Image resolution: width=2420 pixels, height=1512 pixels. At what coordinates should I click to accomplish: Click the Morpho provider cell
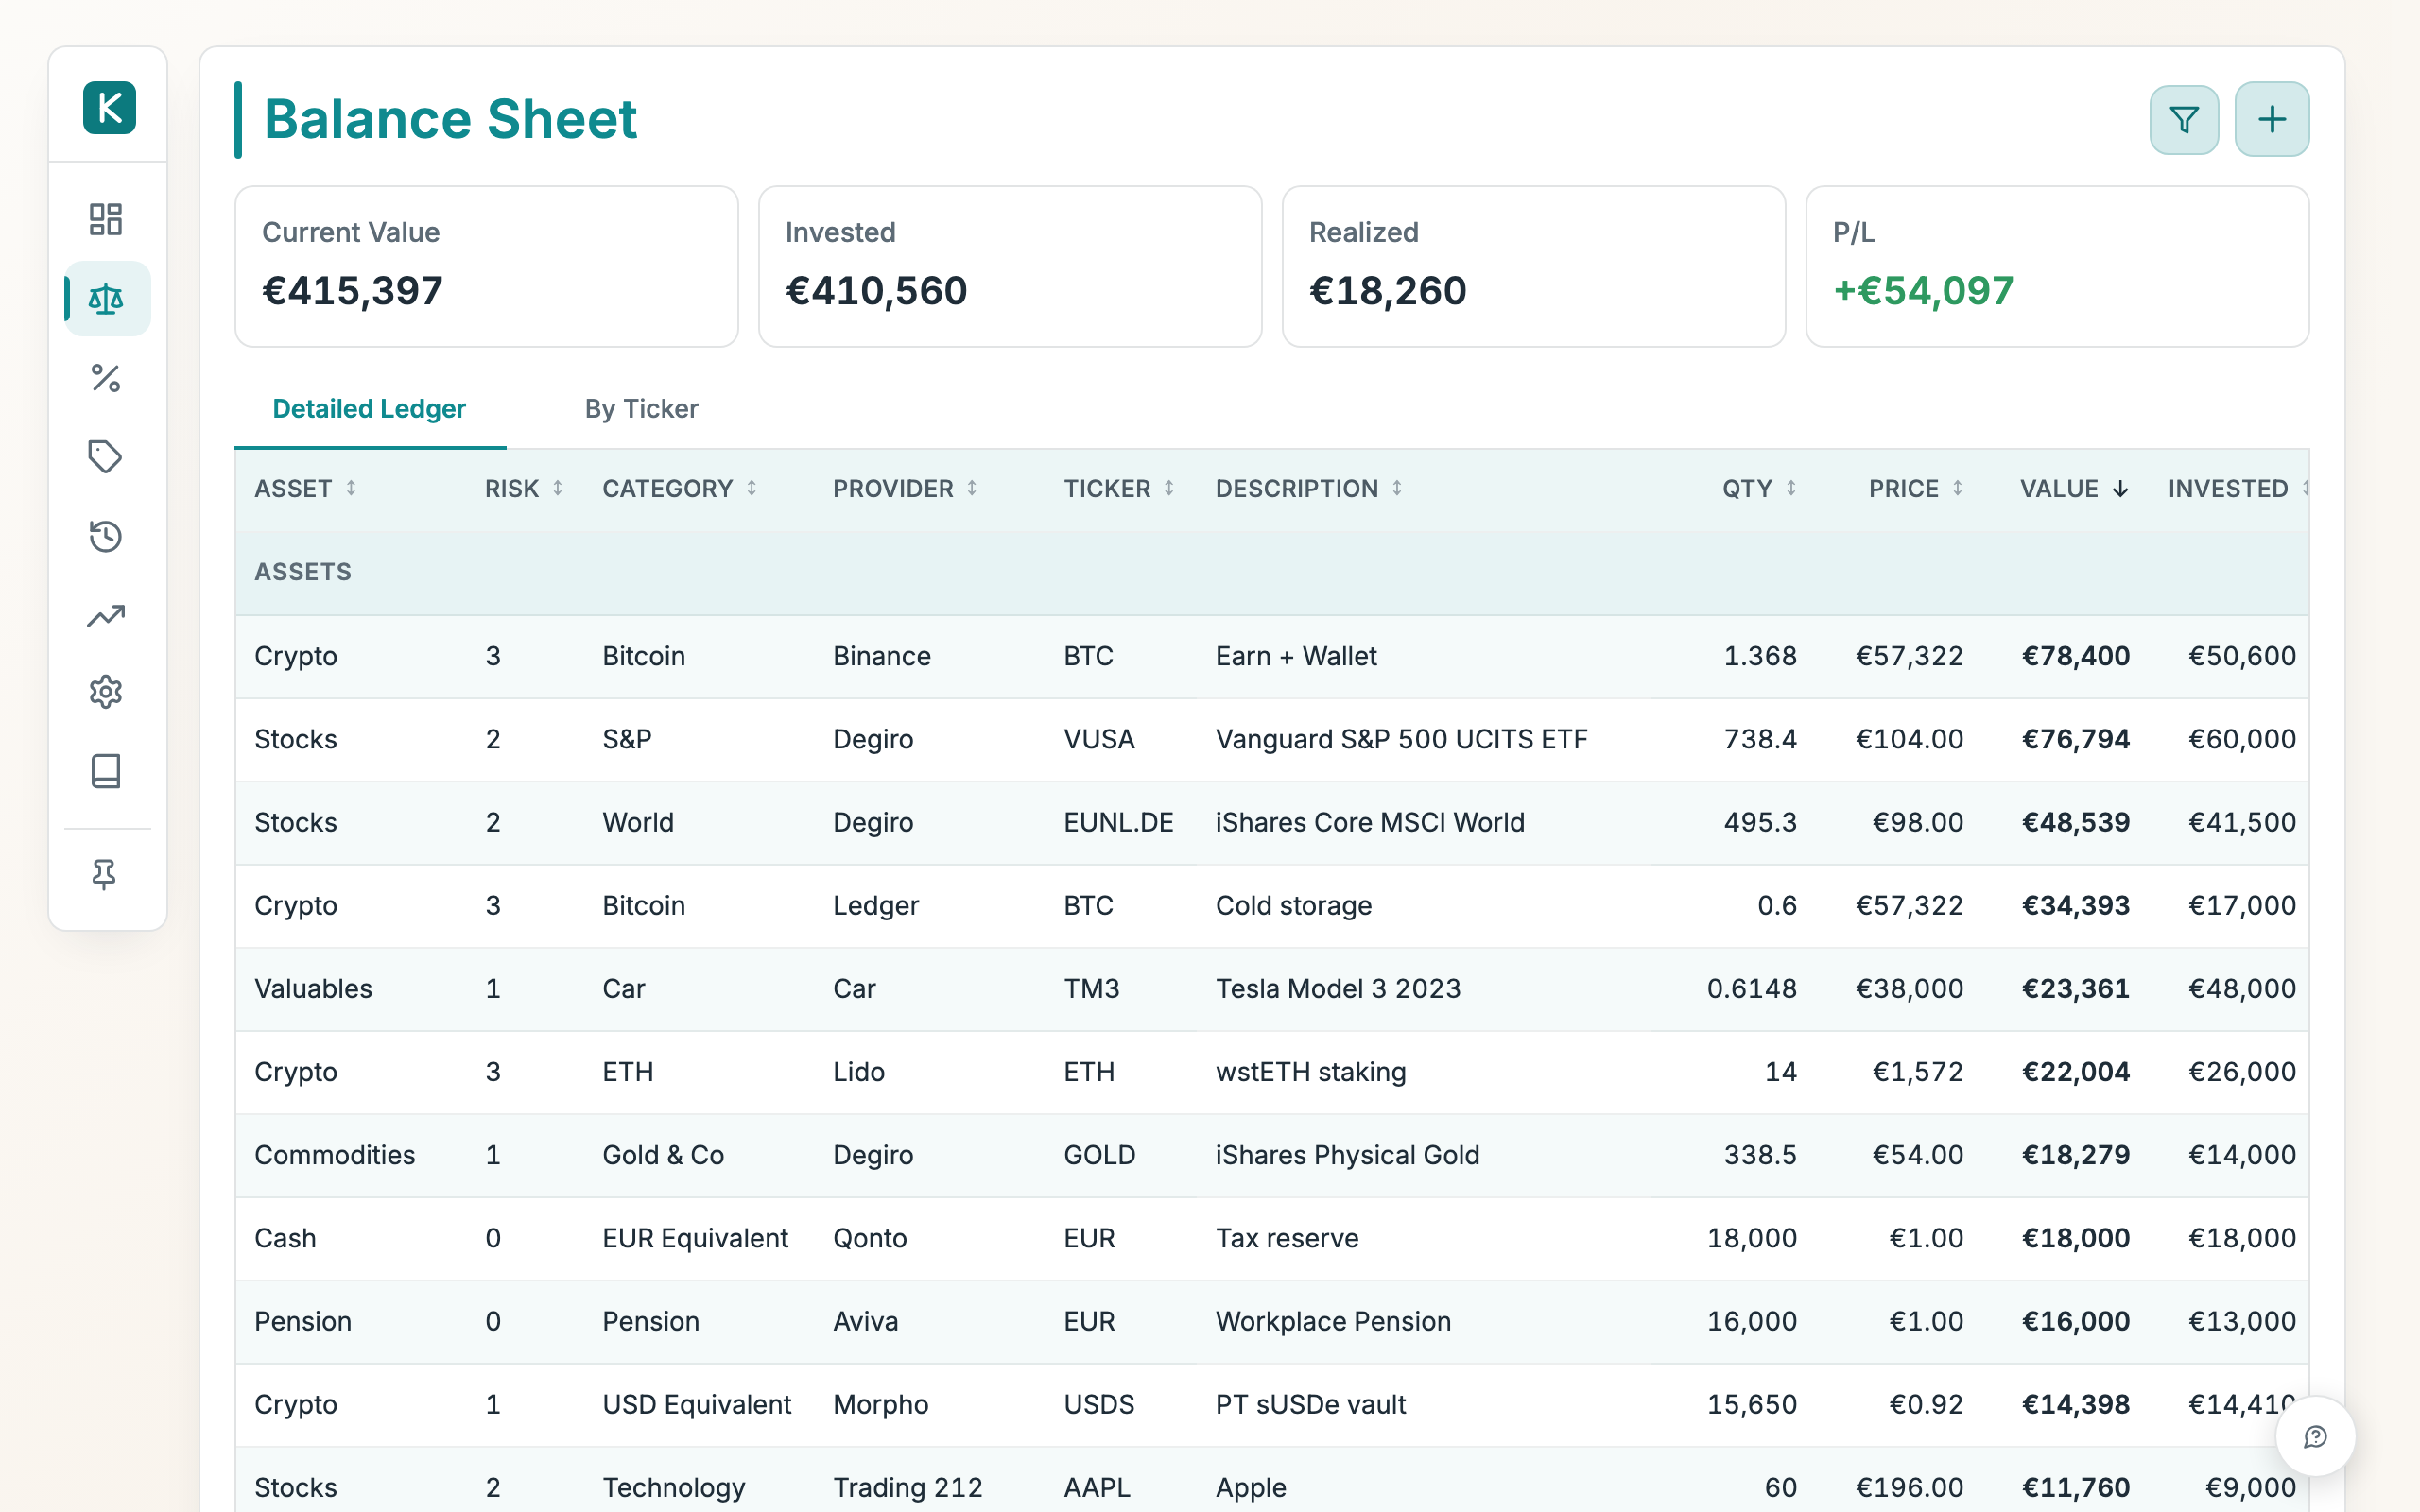pos(881,1404)
